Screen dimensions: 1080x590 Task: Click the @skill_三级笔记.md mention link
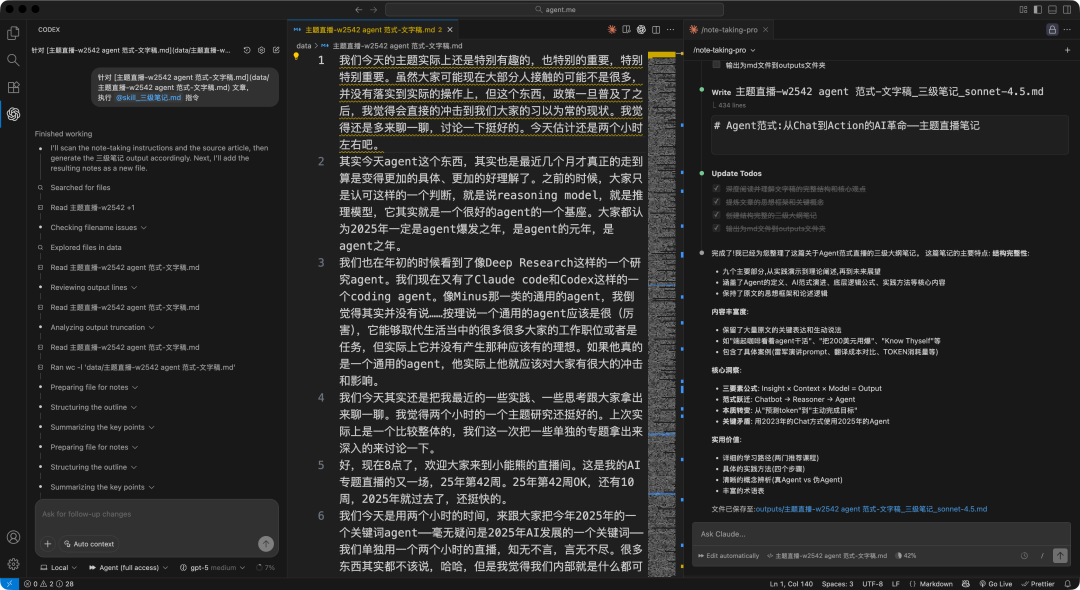[x=148, y=98]
